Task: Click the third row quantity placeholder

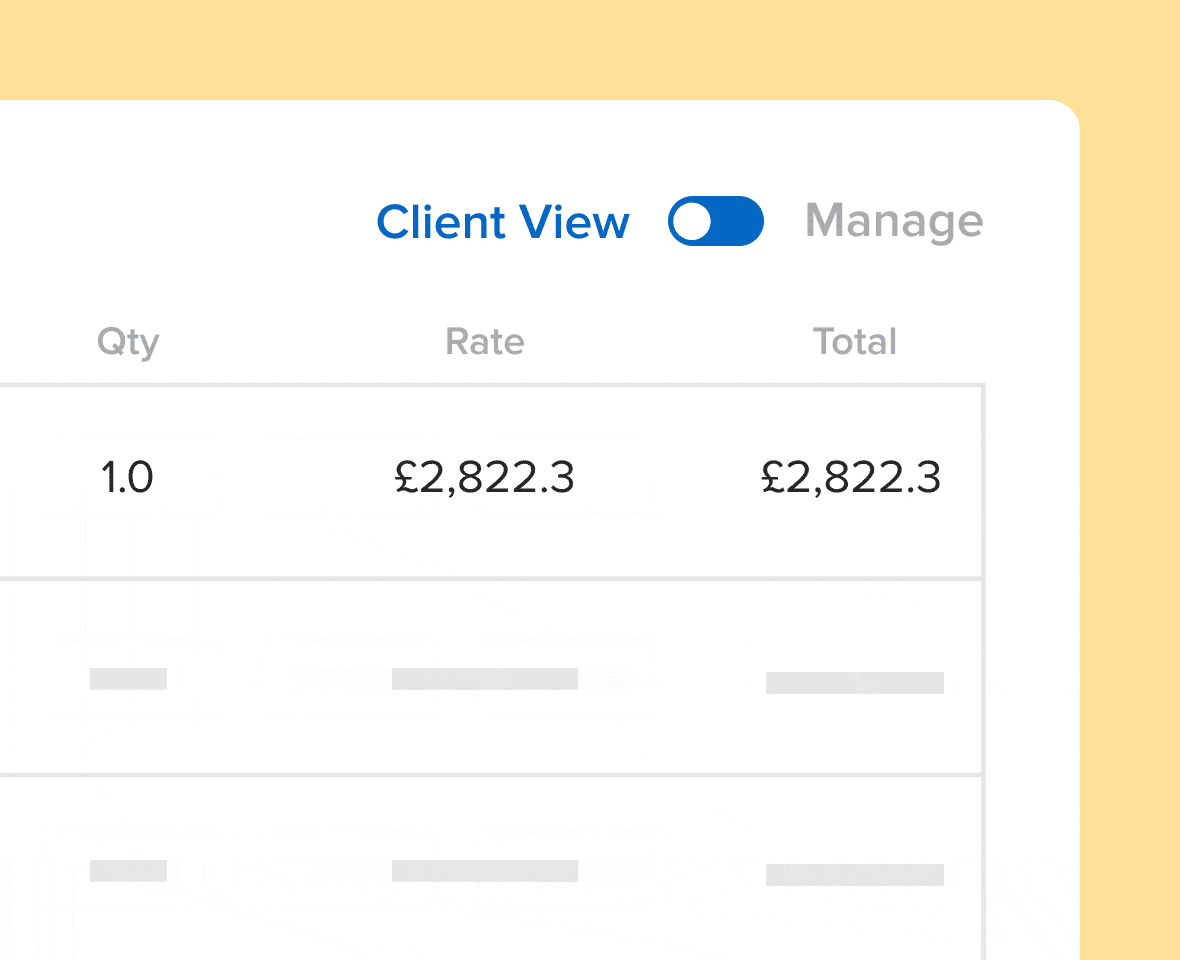Action: (128, 870)
